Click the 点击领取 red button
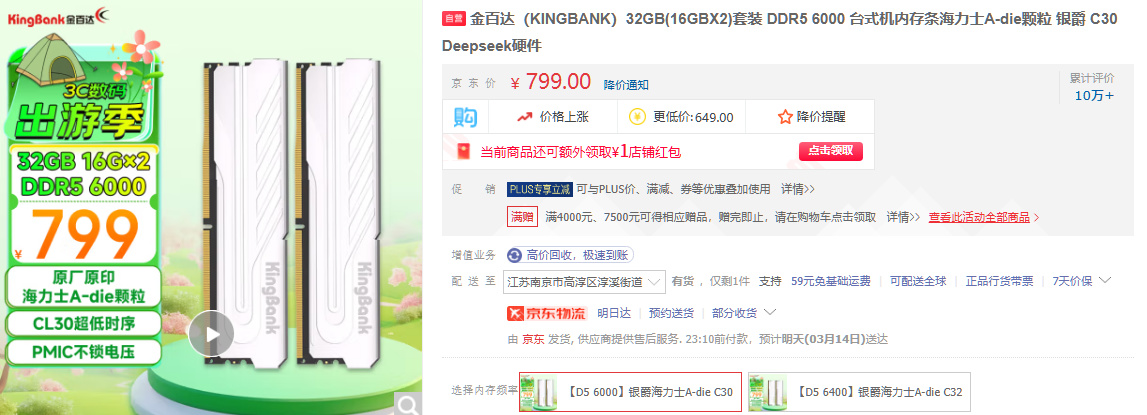This screenshot has height=415, width=1147. coord(830,151)
